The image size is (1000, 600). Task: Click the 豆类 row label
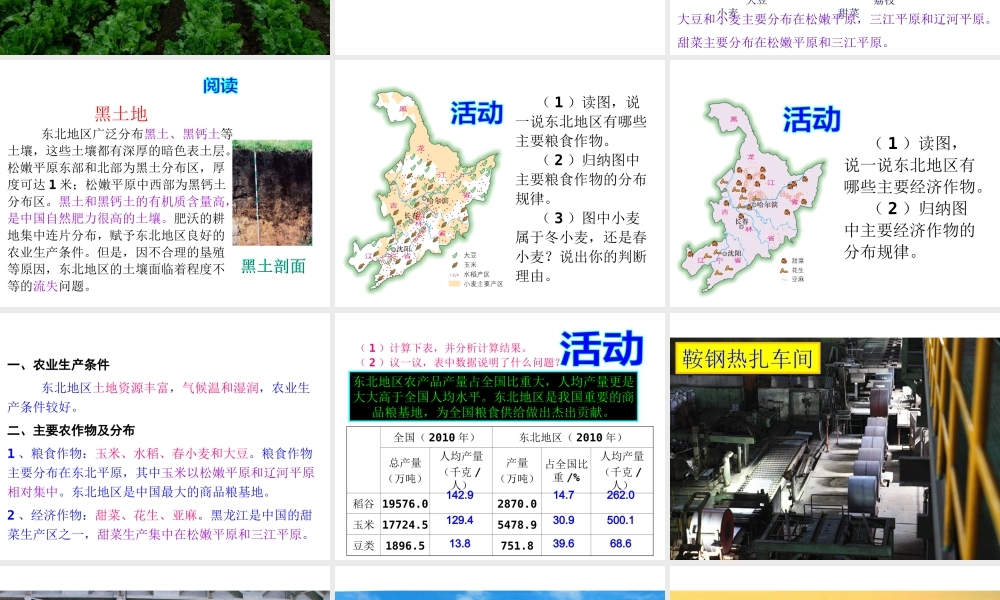pos(364,546)
